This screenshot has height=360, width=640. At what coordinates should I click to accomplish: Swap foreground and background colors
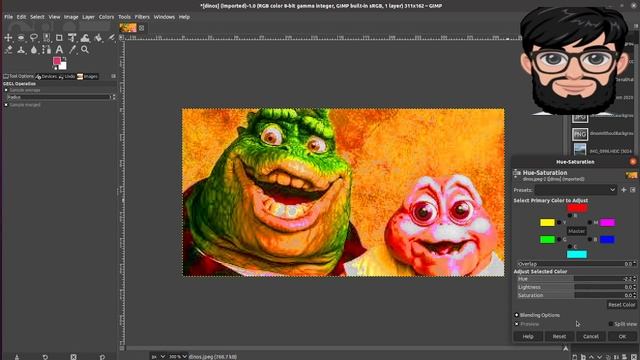(x=64, y=60)
